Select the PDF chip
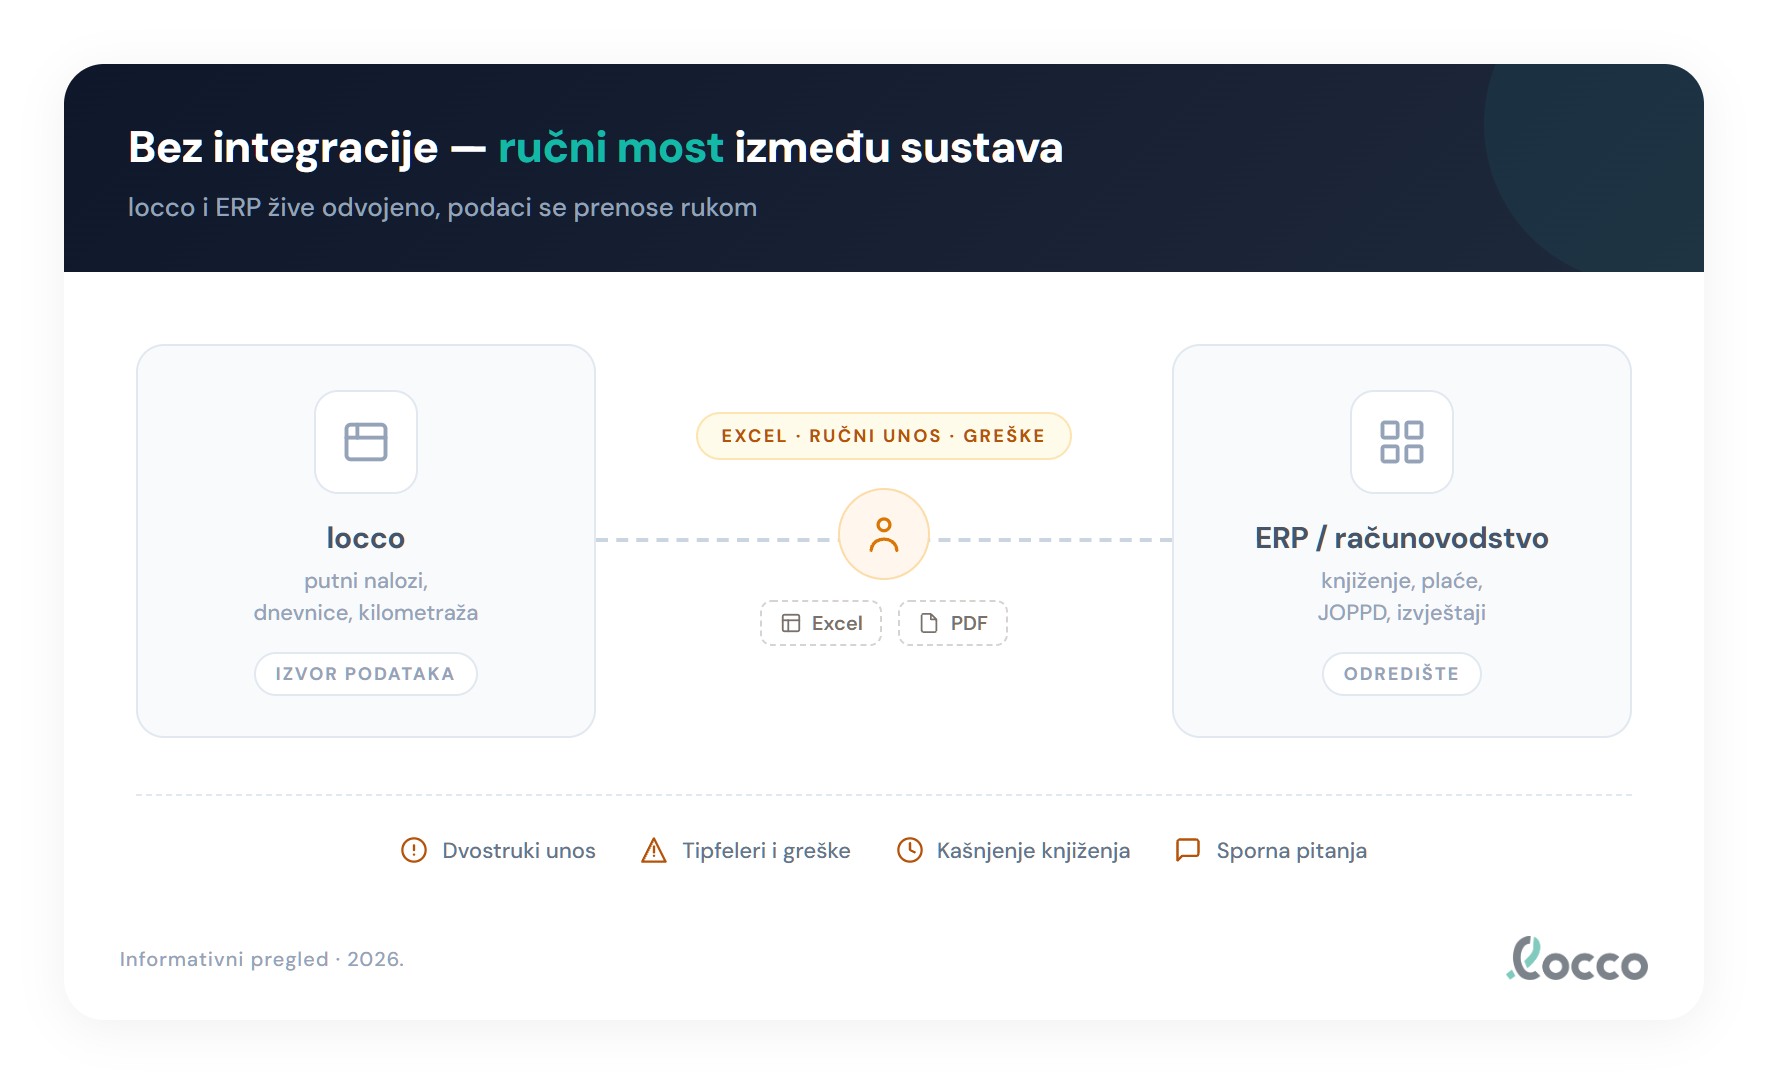The image size is (1768, 1084). 953,623
